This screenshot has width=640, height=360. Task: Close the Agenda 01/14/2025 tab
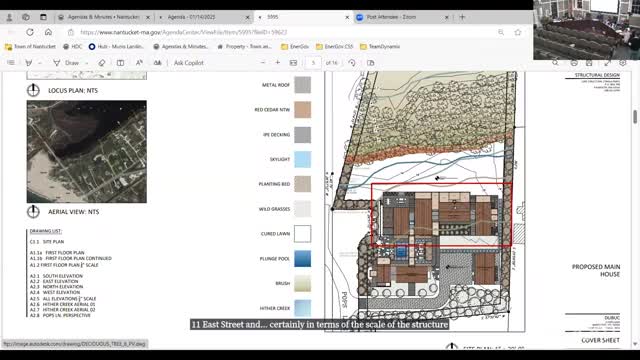[247, 17]
